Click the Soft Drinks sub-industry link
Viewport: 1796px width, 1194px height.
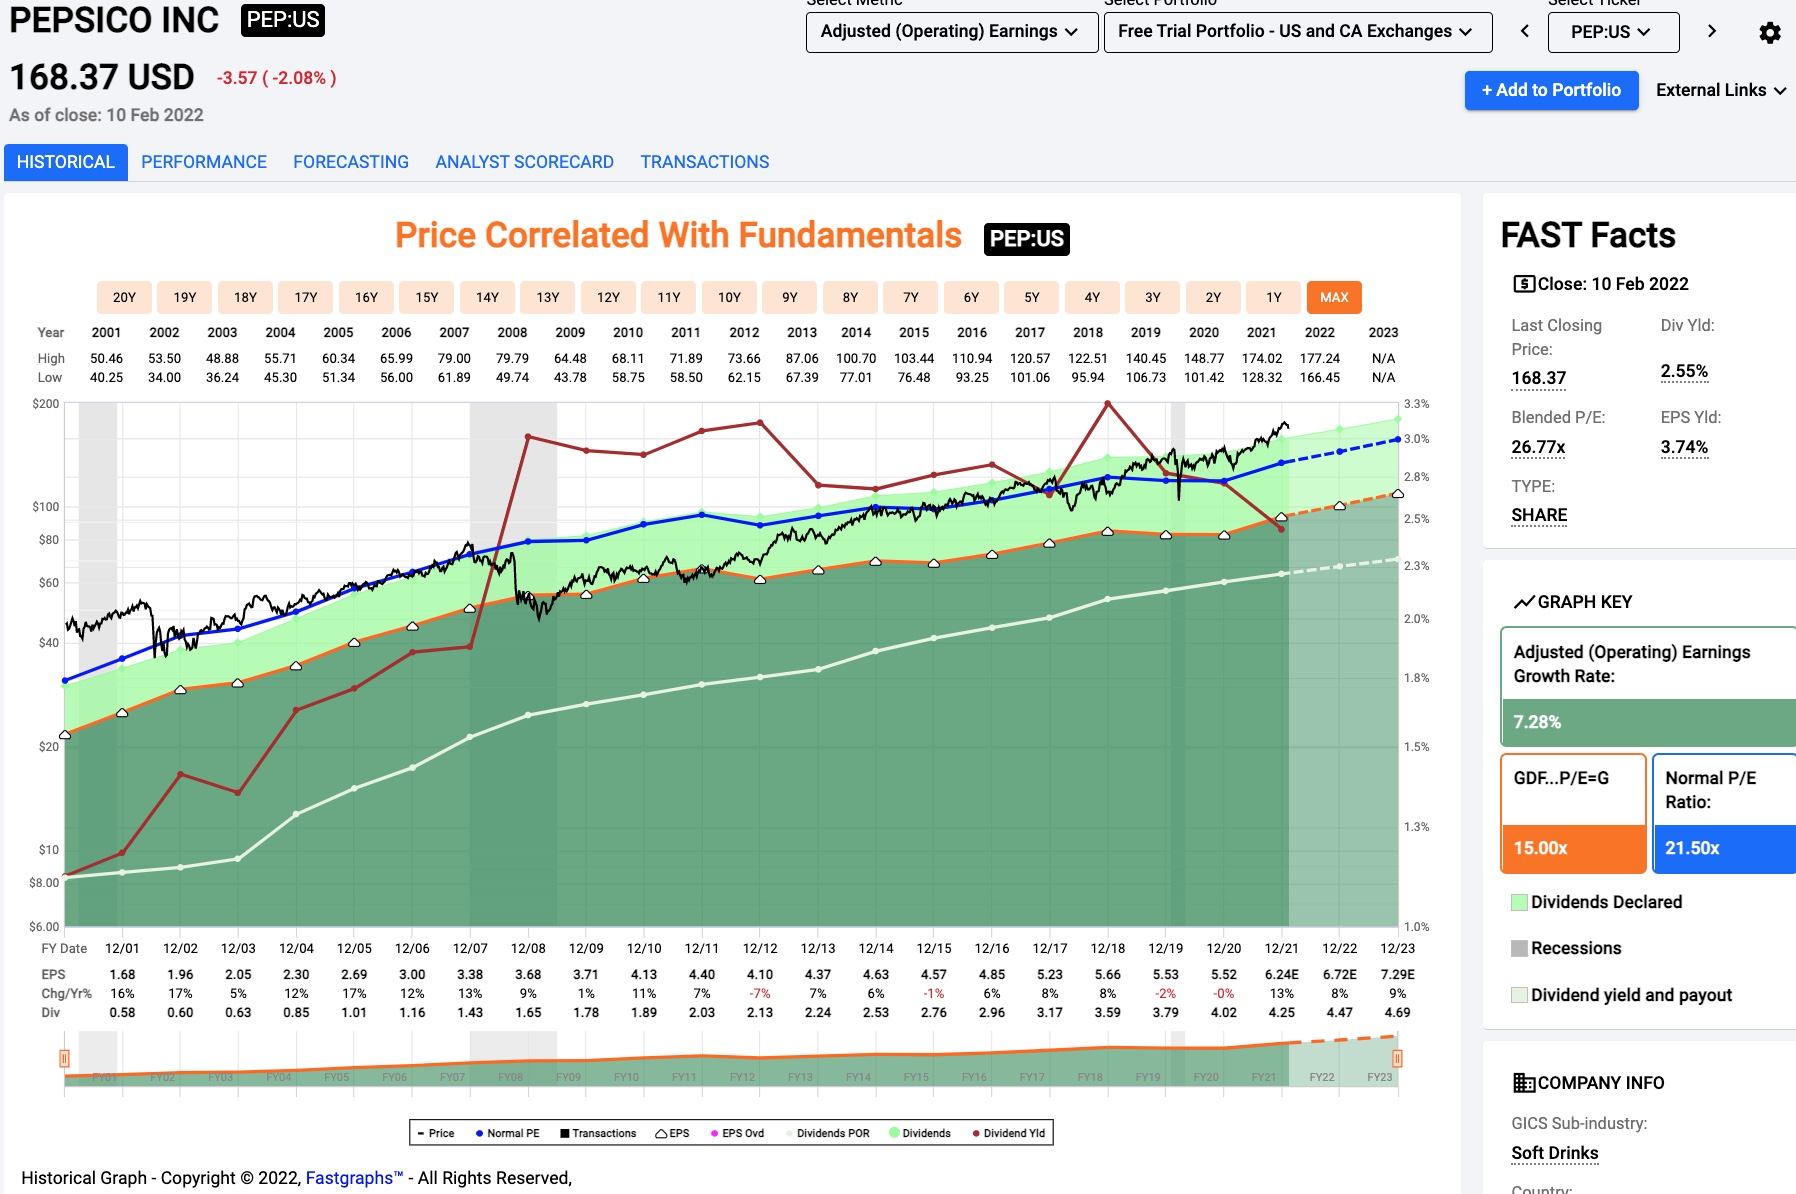coord(1555,1153)
